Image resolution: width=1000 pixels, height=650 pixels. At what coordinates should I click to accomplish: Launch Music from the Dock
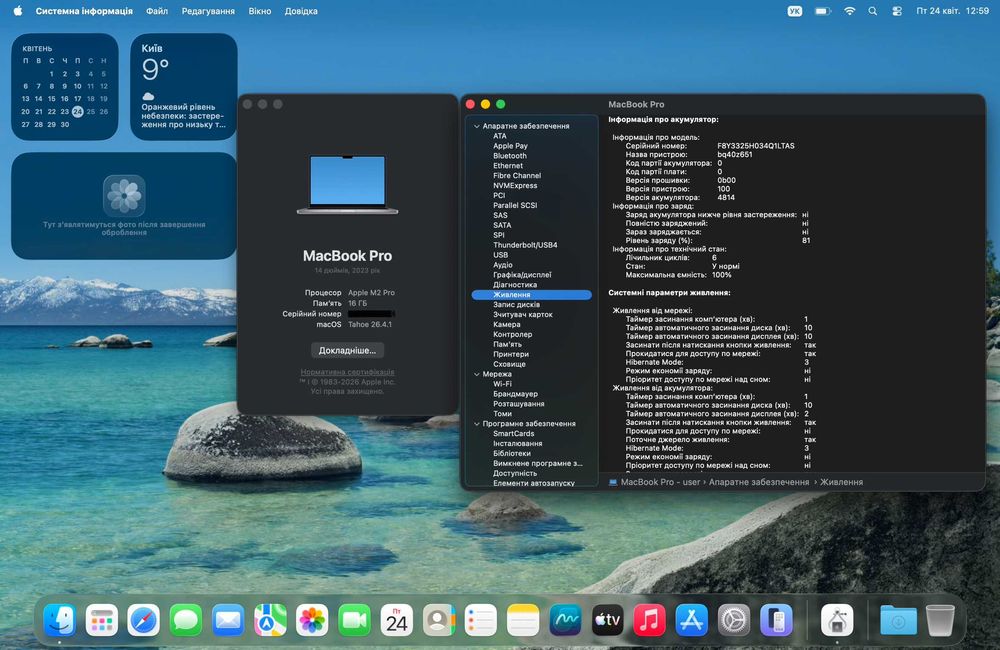(649, 620)
